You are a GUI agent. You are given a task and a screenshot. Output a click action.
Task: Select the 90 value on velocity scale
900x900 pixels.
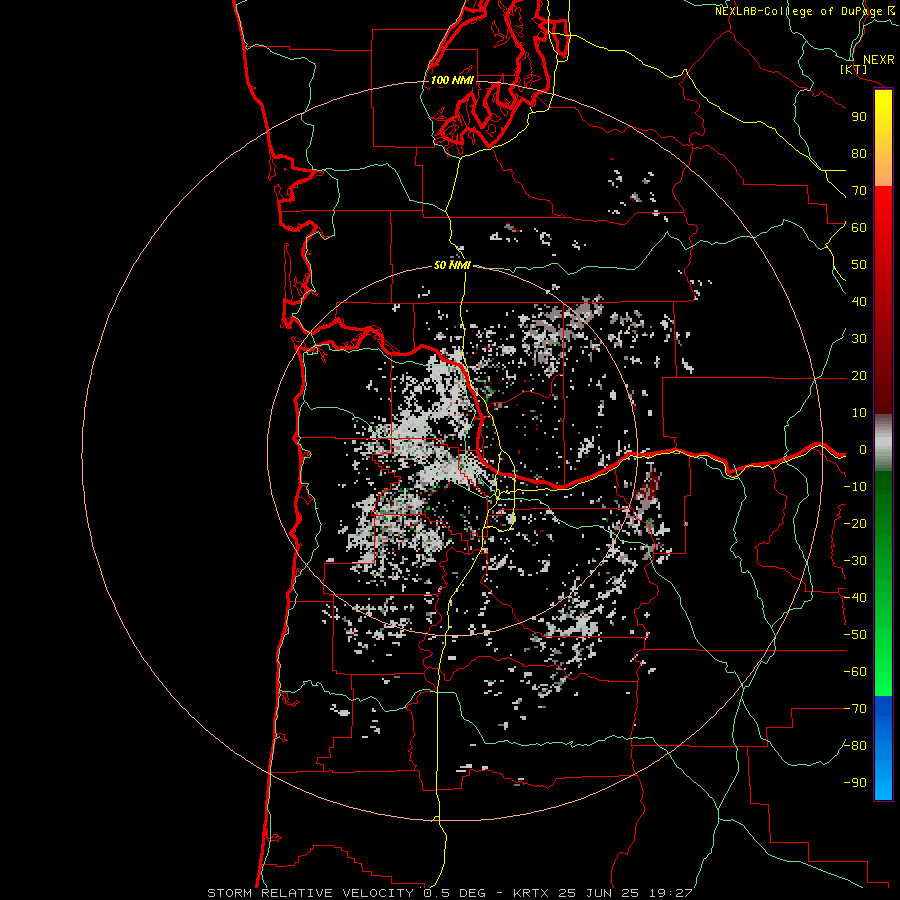pyautogui.click(x=859, y=117)
